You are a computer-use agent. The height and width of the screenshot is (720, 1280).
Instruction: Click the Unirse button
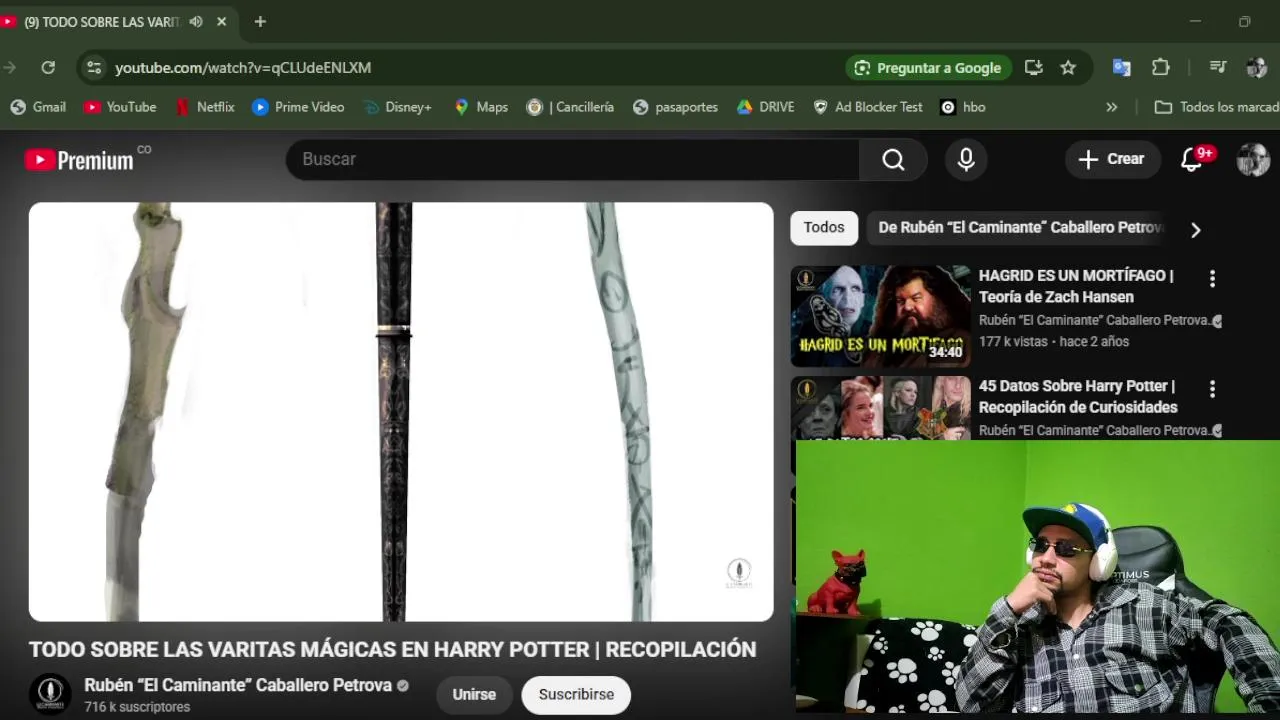[474, 695]
